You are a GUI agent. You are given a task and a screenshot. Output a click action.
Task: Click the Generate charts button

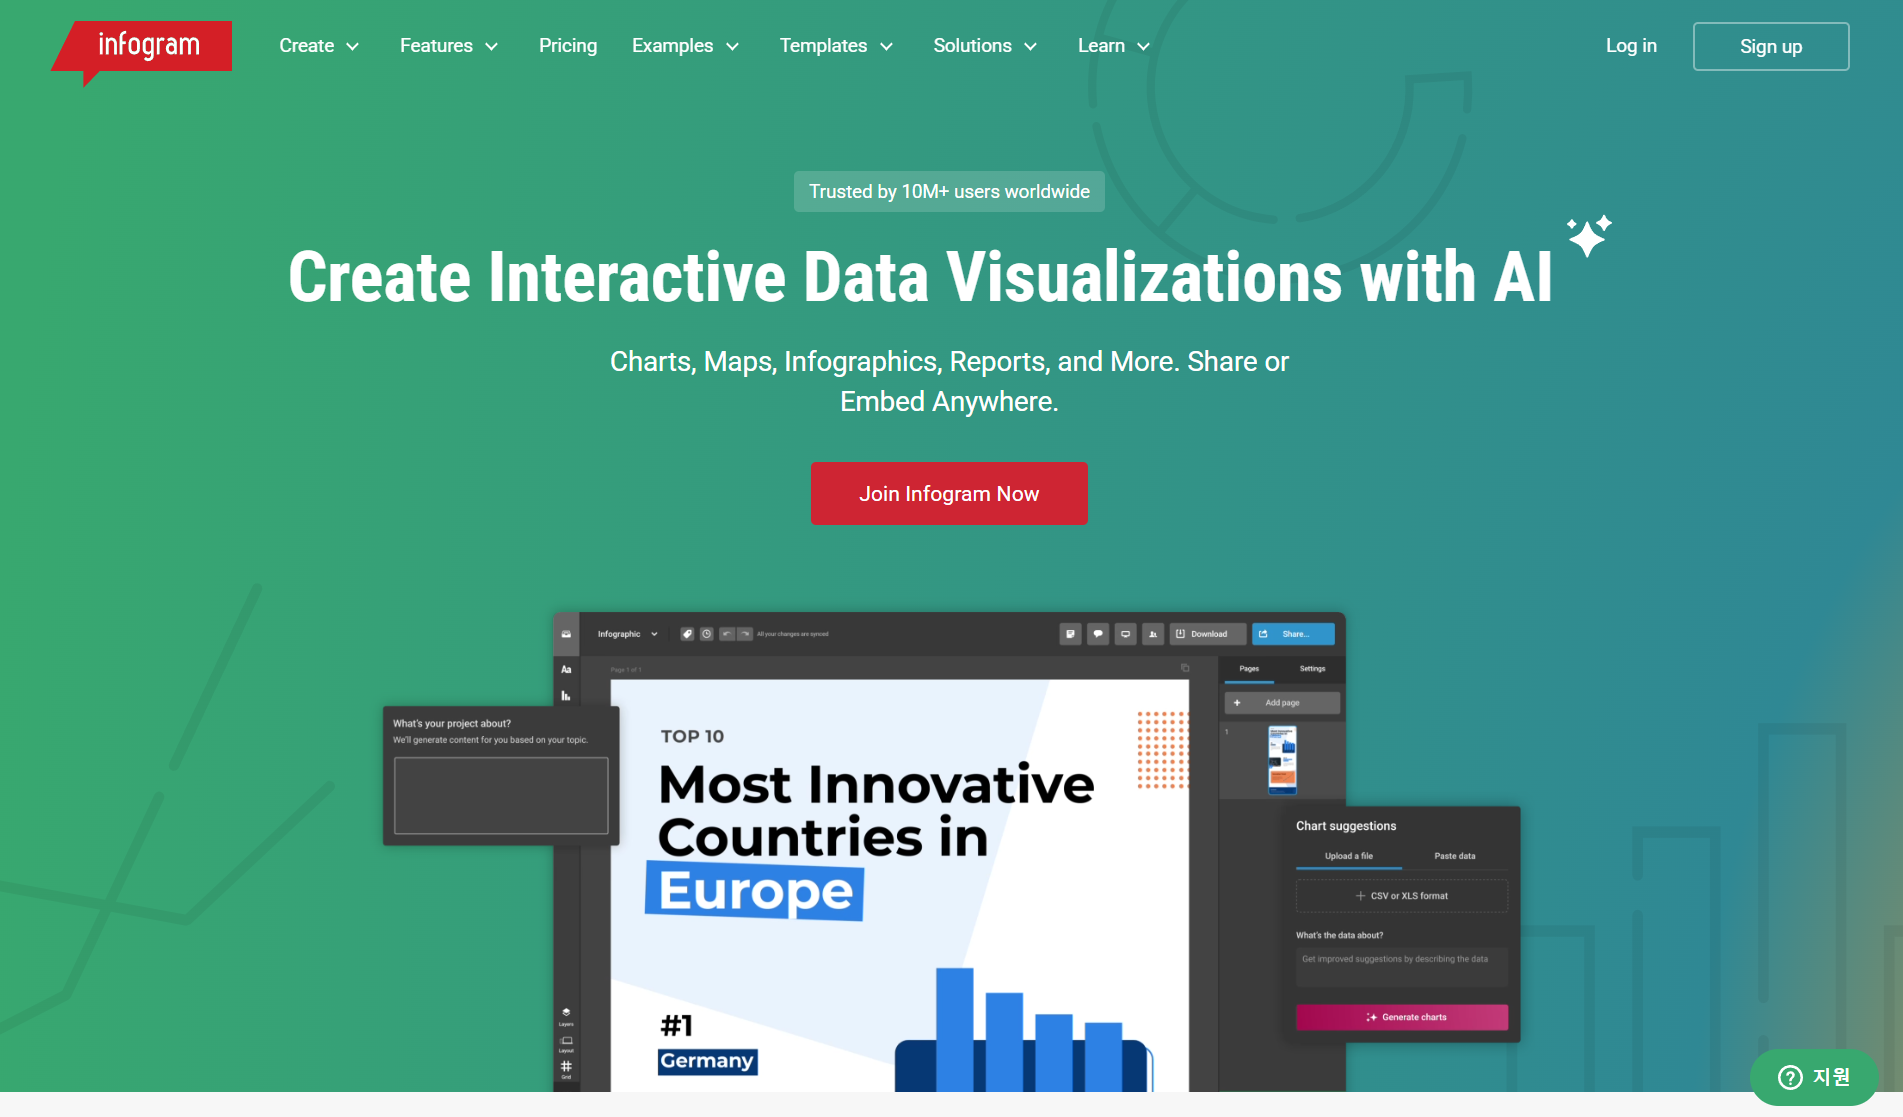tap(1402, 1017)
